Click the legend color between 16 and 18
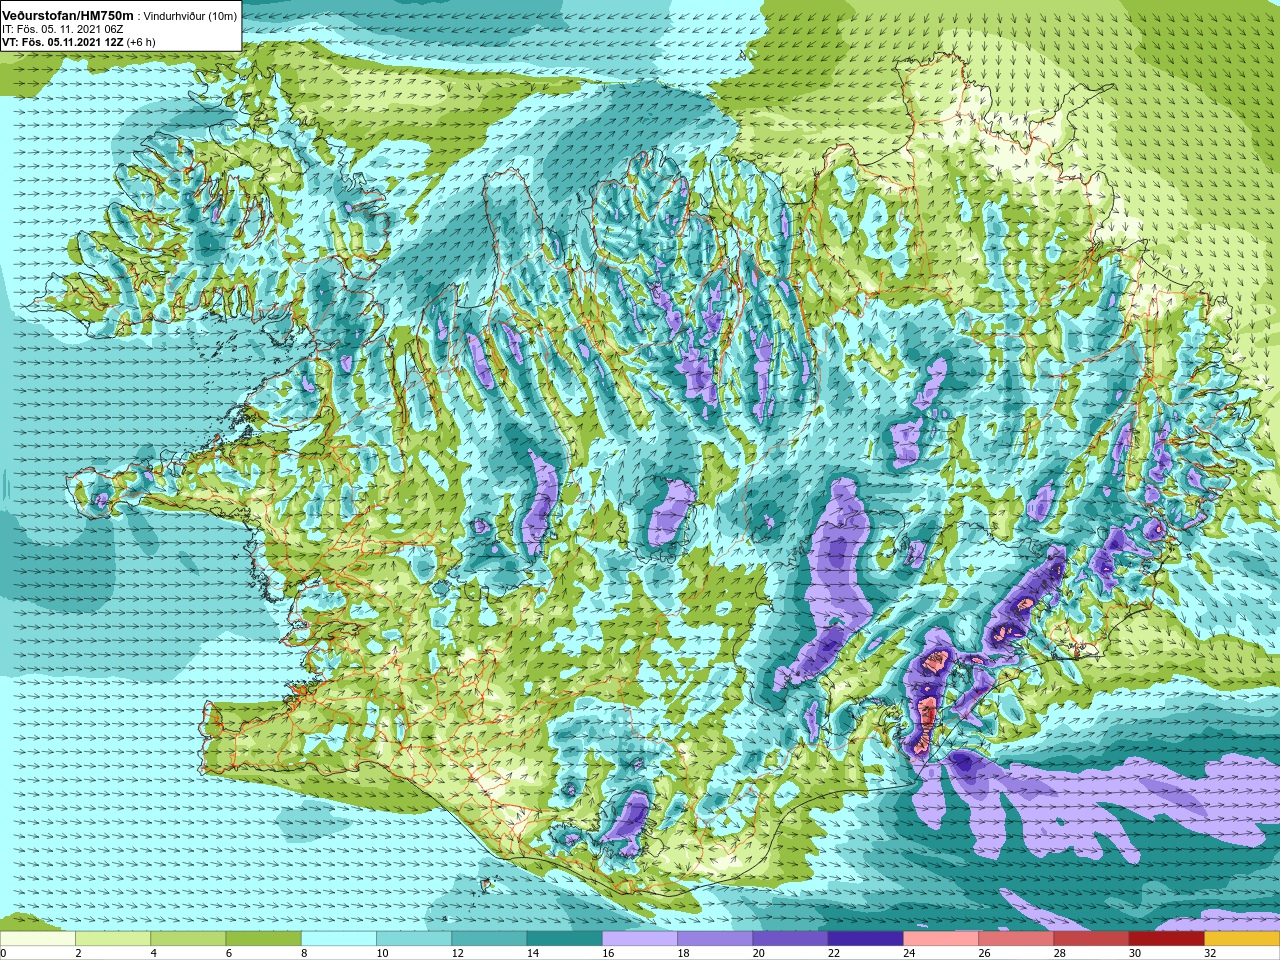 point(640,938)
